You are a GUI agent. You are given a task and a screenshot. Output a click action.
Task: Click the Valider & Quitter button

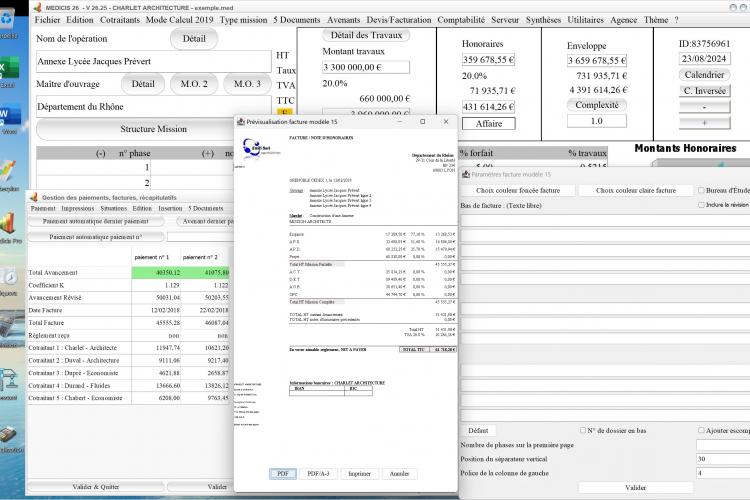(x=96, y=487)
